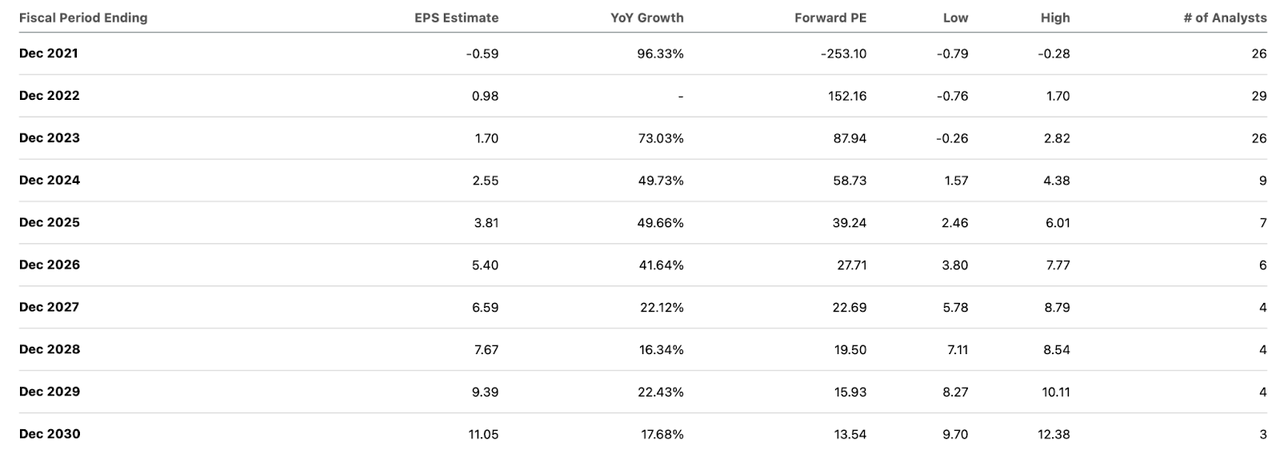1280x466 pixels.
Task: Select the Dec 2030 row label
Action: (x=49, y=434)
